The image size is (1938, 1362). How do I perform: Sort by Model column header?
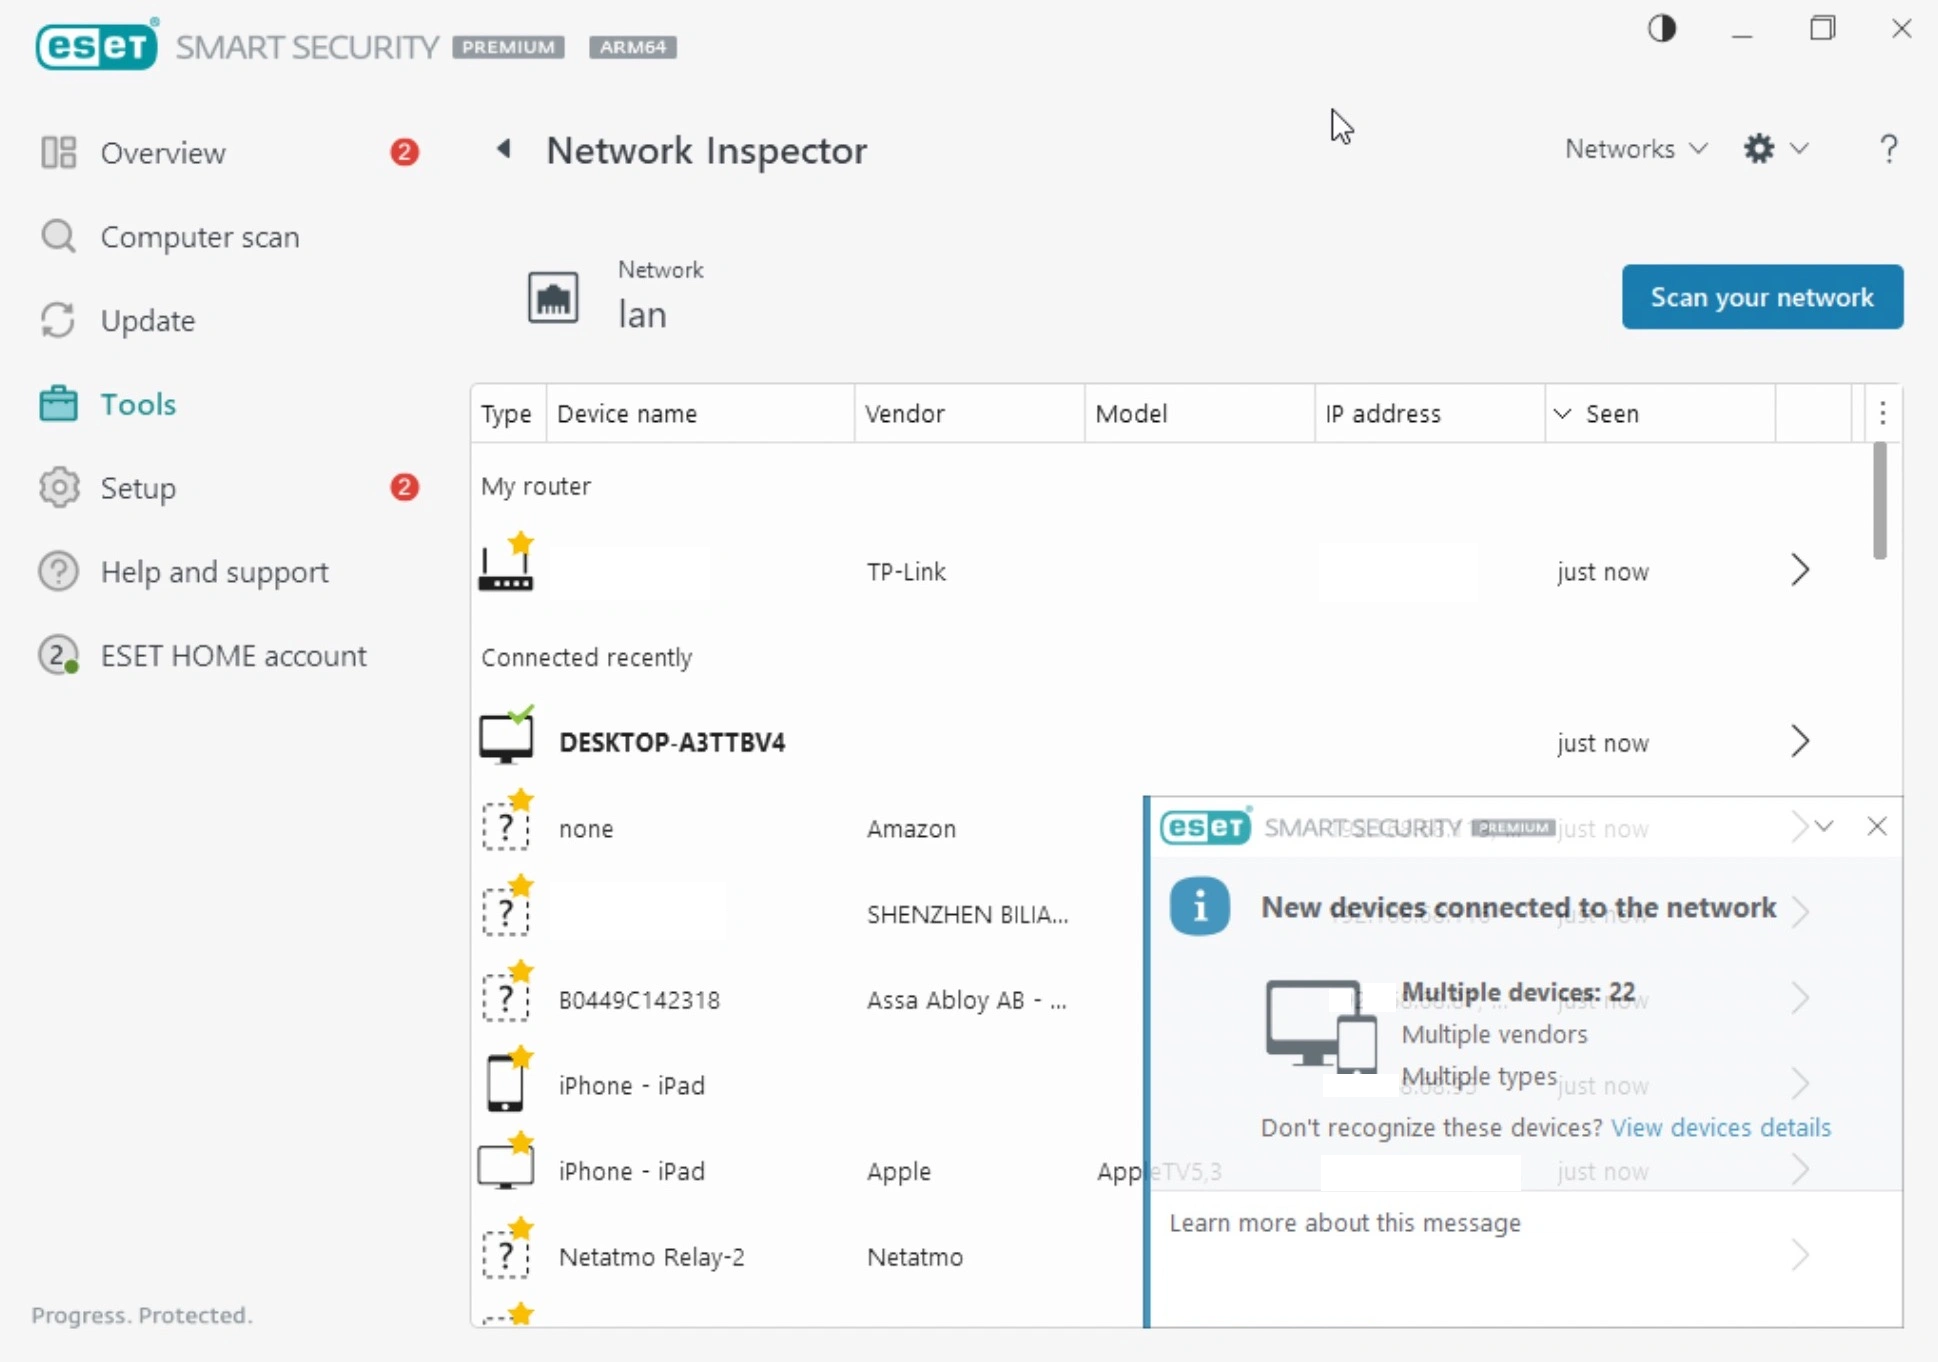[x=1199, y=414]
